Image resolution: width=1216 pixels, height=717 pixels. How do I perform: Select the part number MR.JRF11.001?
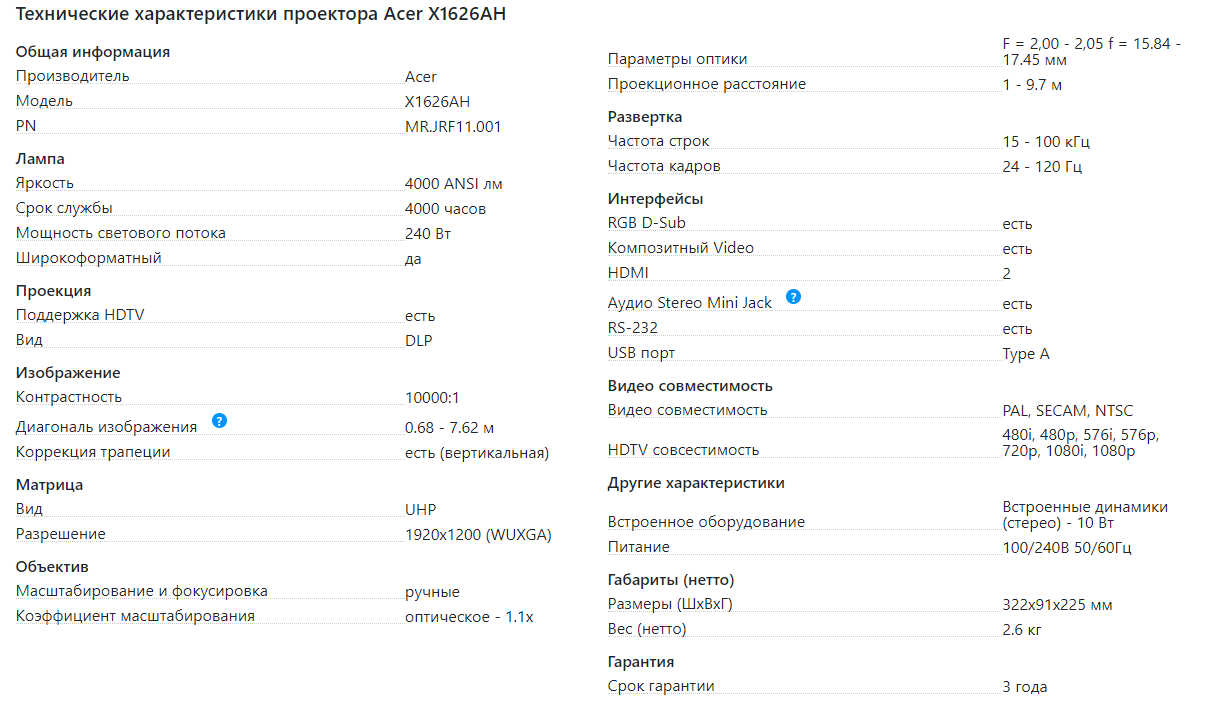(x=453, y=126)
